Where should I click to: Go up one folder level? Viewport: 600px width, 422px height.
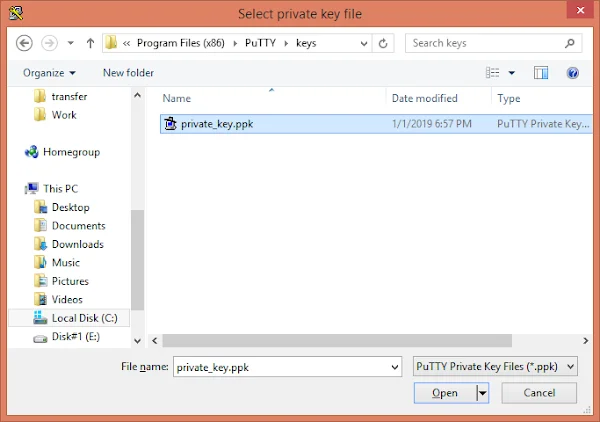click(x=90, y=43)
